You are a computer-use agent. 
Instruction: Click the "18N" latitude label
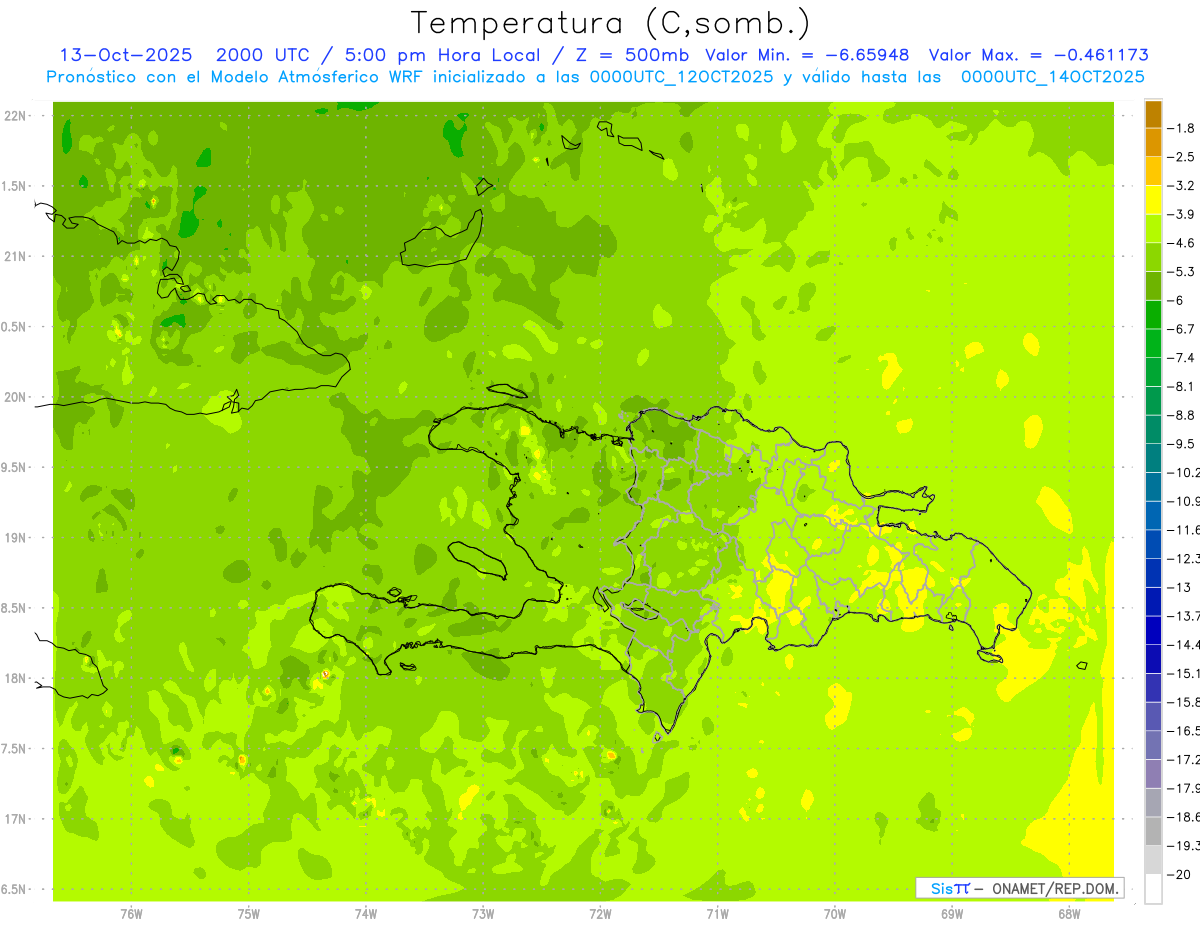point(15,678)
